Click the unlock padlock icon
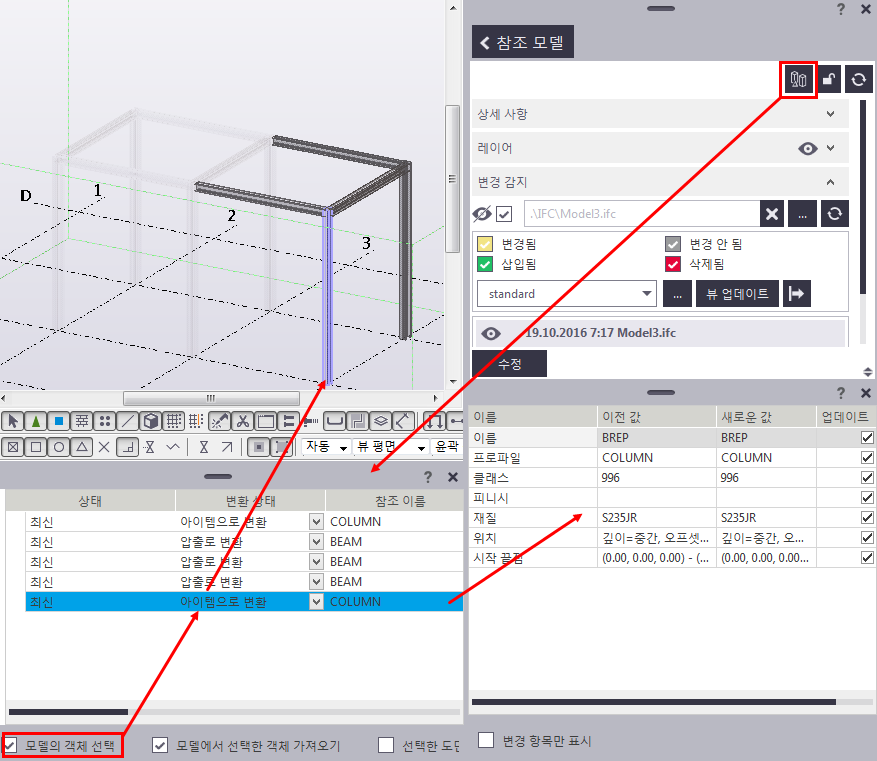Screen dimensions: 877x761 (x=829, y=80)
